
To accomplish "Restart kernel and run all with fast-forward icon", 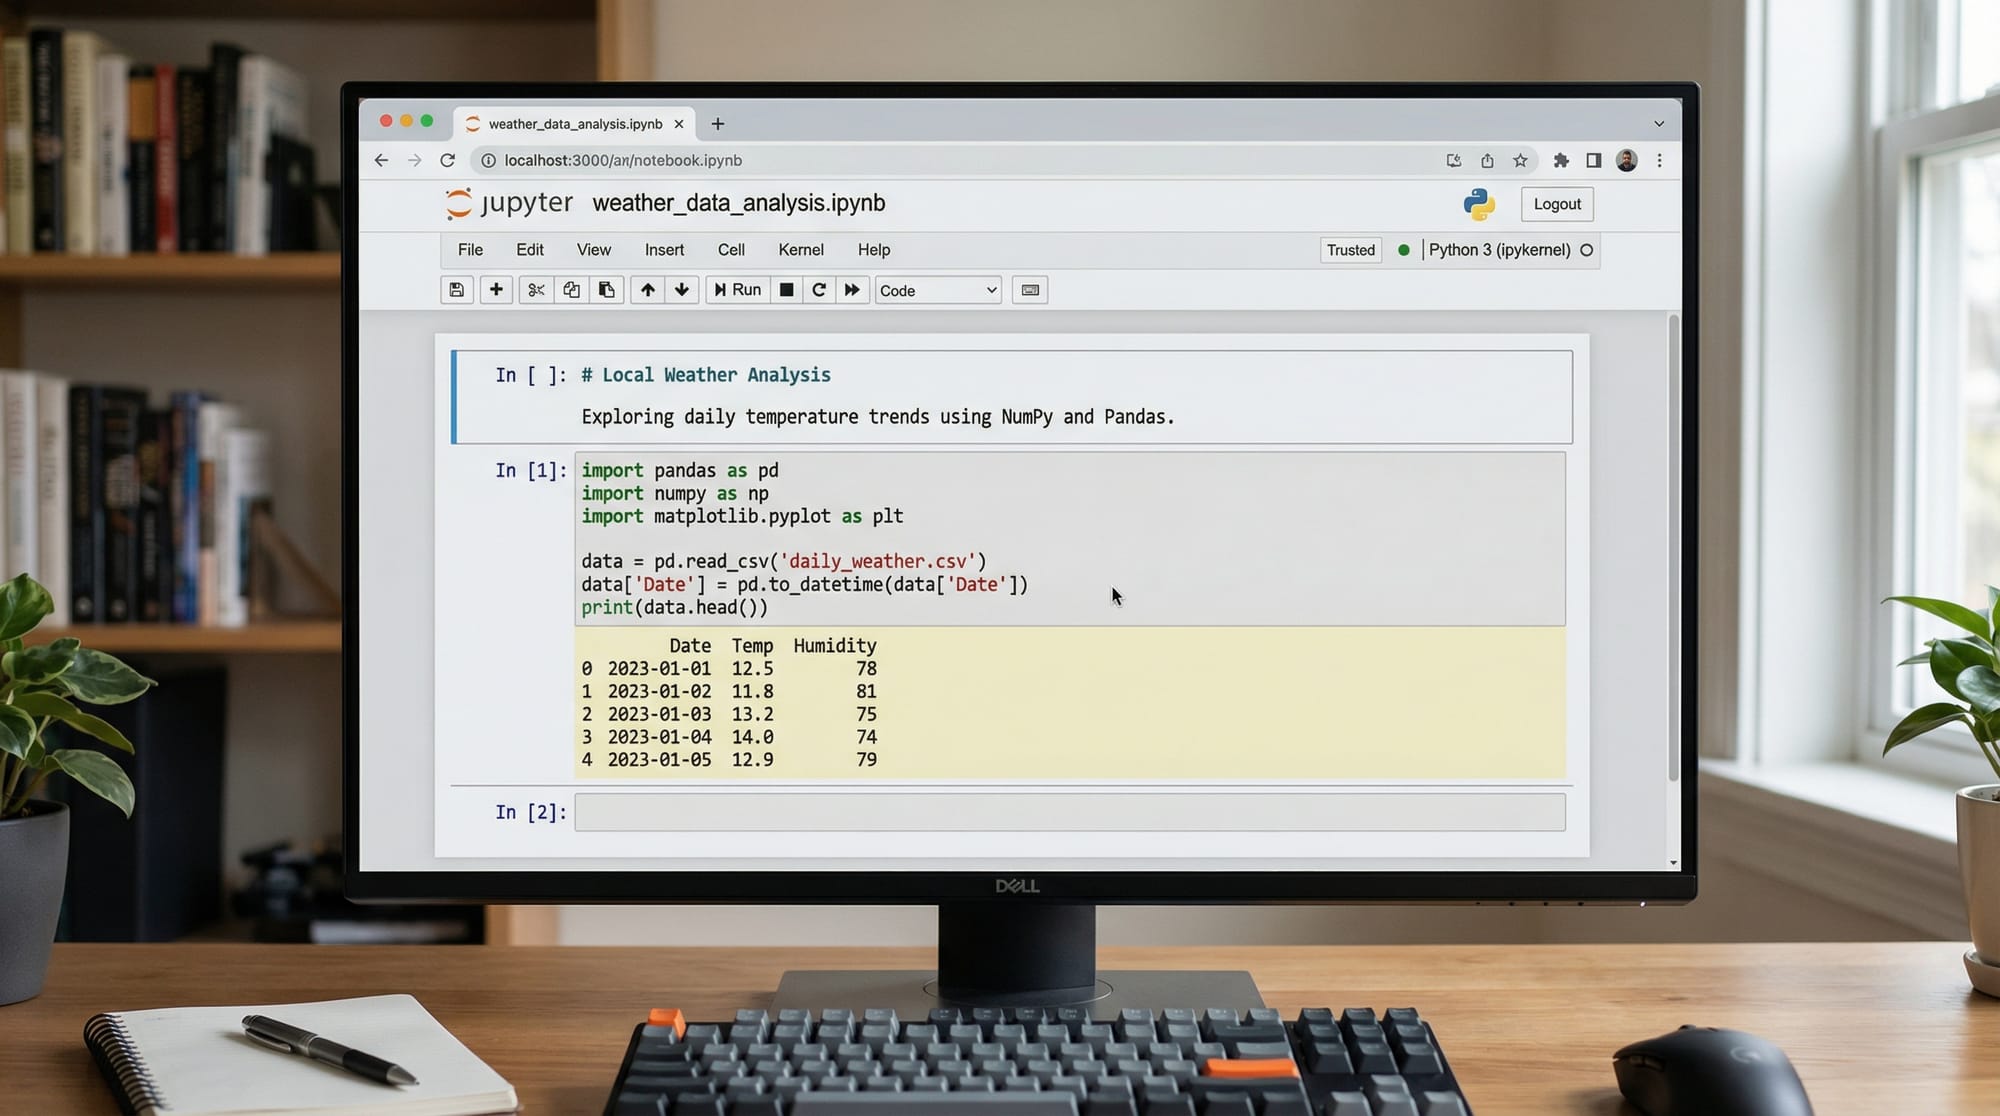I will (852, 290).
